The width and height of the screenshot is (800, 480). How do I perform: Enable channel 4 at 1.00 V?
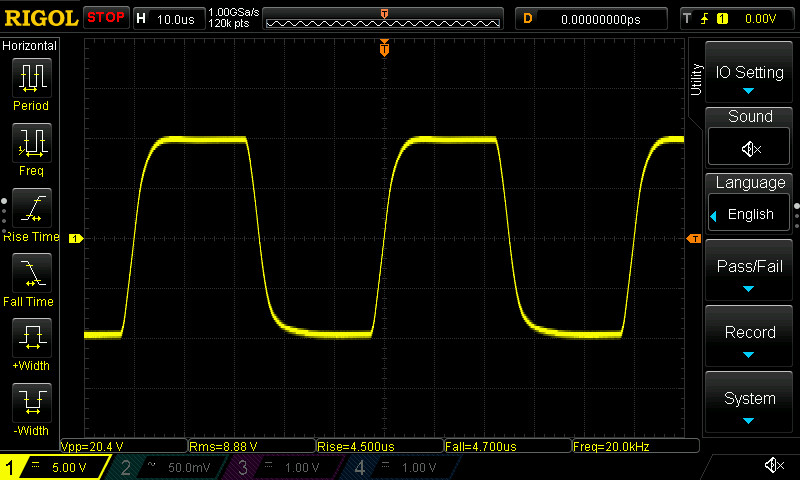click(x=399, y=467)
